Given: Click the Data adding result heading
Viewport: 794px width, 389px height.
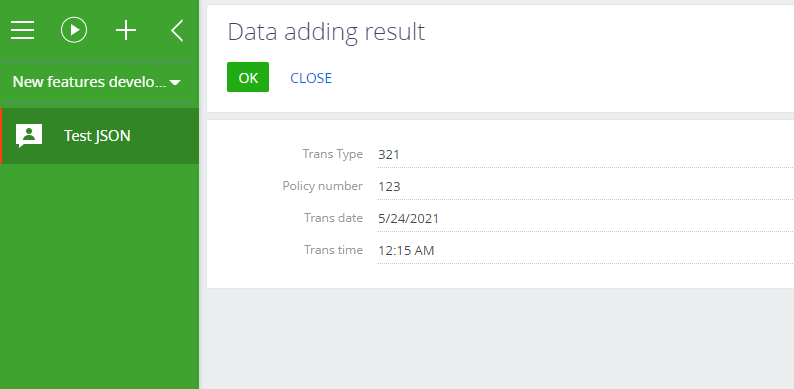Looking at the screenshot, I should click(326, 31).
